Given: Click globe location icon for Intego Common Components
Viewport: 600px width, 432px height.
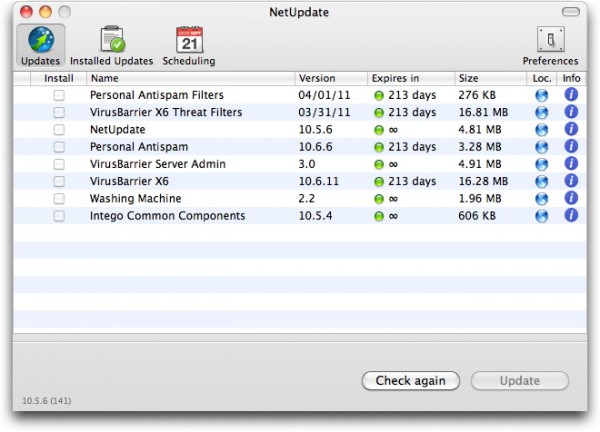Looking at the screenshot, I should [541, 216].
